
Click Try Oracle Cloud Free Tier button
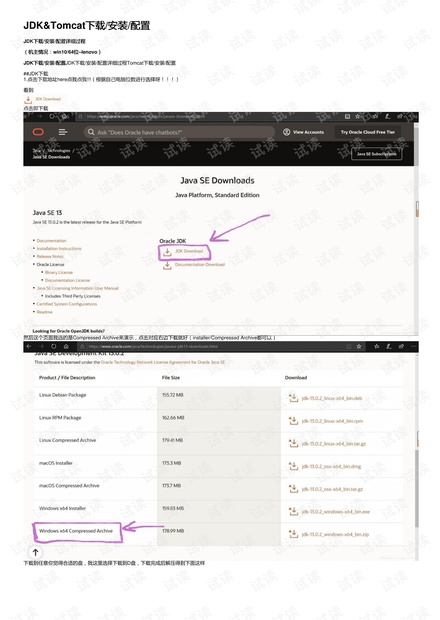[x=368, y=132]
